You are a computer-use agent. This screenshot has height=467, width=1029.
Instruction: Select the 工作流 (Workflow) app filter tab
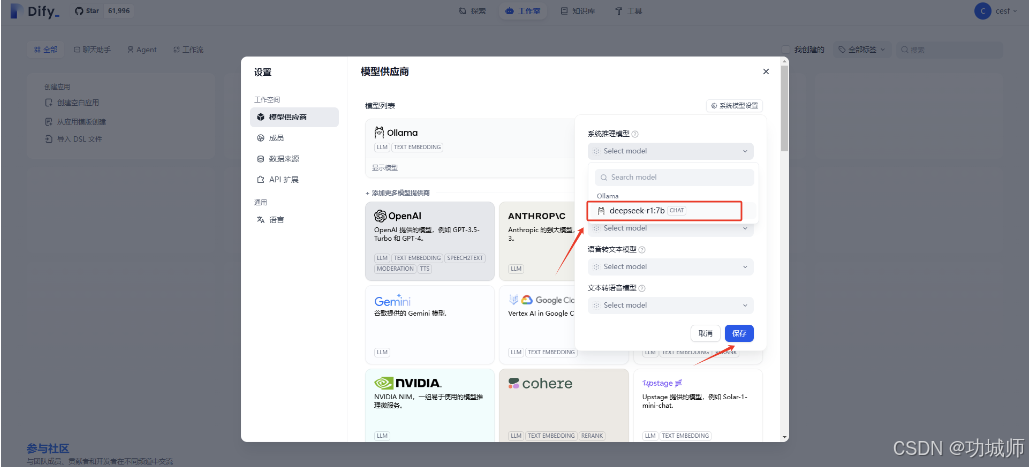click(188, 49)
